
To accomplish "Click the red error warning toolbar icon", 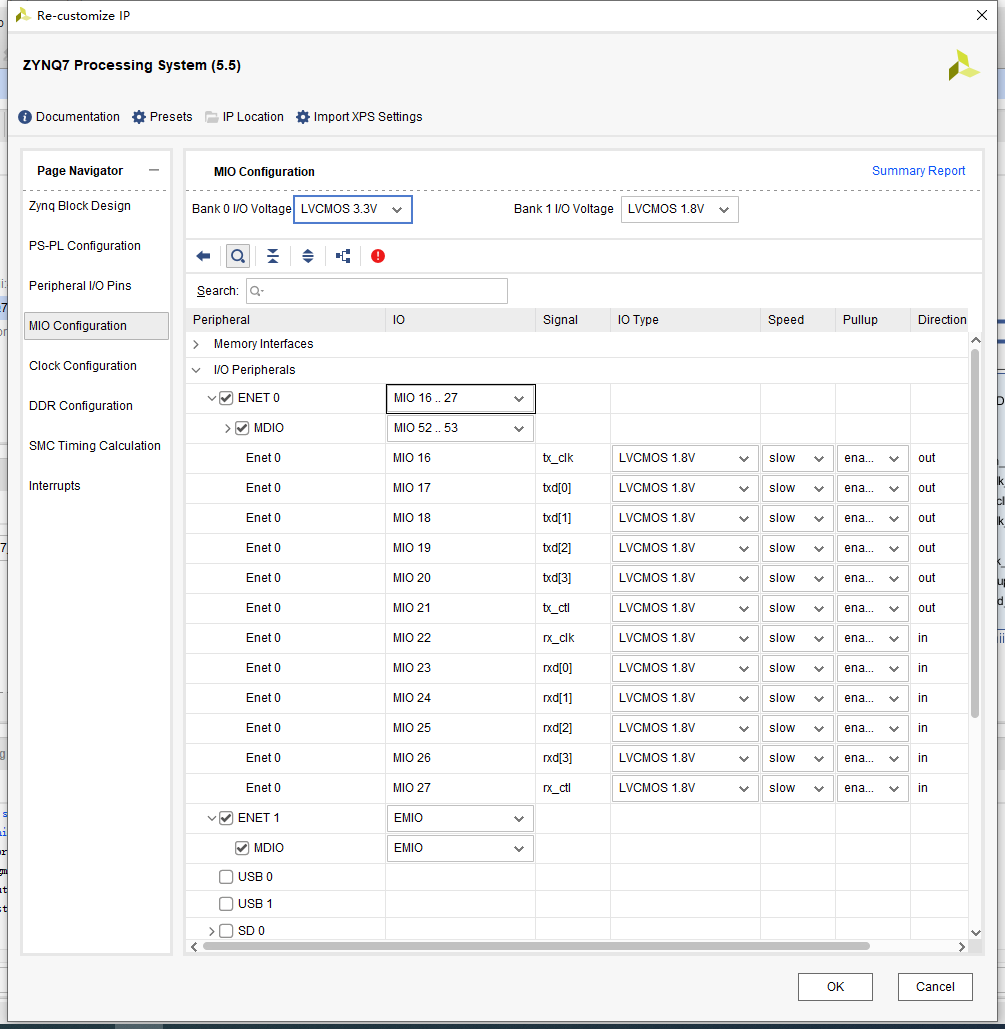I will point(377,256).
